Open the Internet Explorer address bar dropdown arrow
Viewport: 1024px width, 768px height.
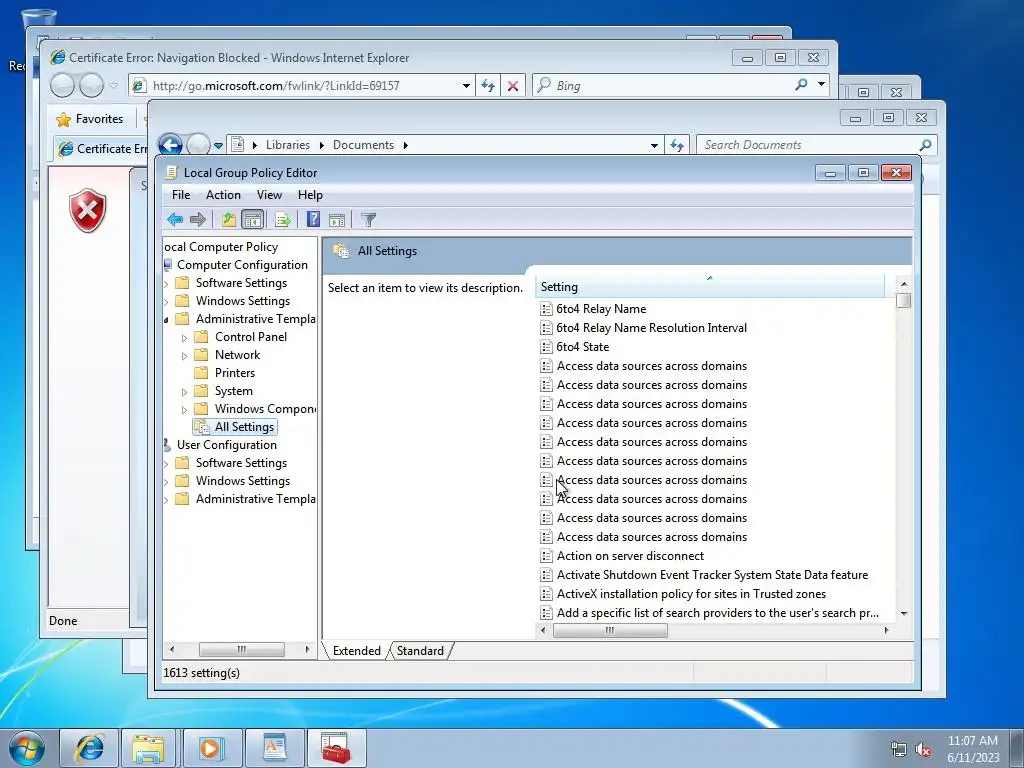tap(466, 86)
